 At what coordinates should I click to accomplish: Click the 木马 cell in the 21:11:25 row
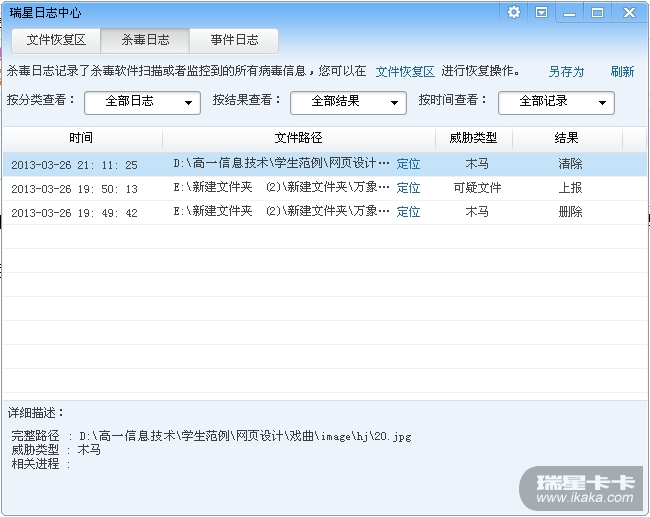477,164
